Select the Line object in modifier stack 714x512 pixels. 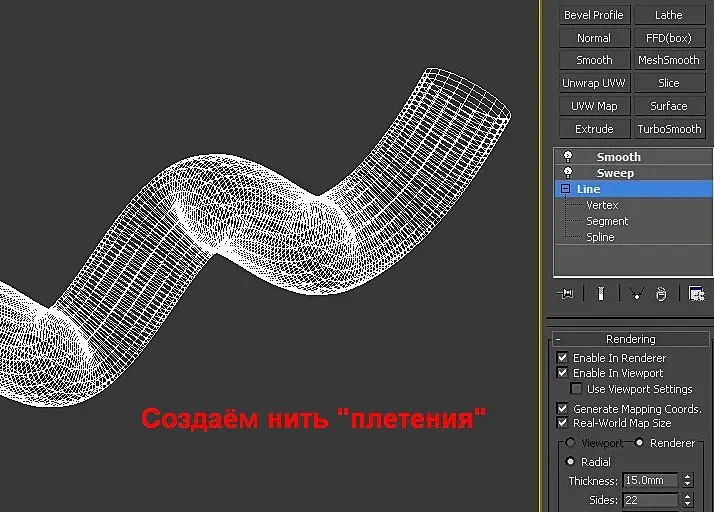pyautogui.click(x=634, y=189)
